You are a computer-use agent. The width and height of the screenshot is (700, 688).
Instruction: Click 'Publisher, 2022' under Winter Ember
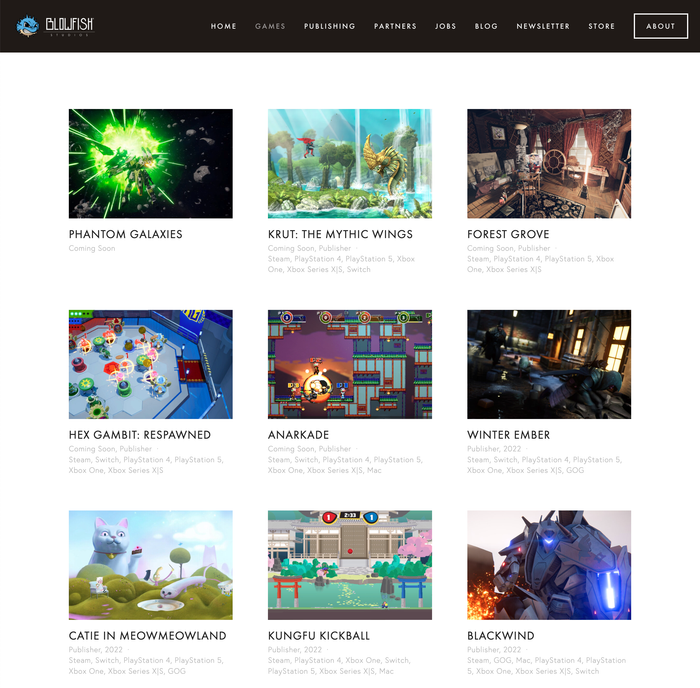494,449
